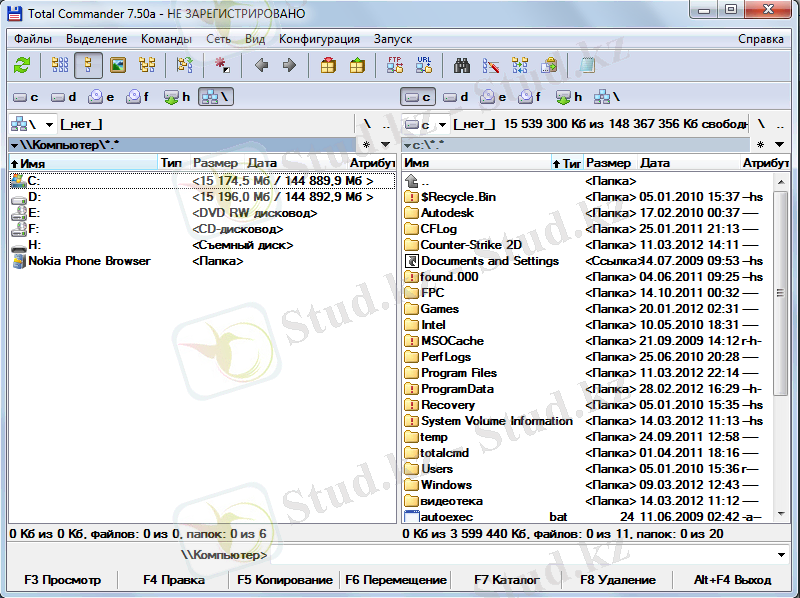This screenshot has height=598, width=800.
Task: Toggle the Brief view mode button
Action: (60, 66)
